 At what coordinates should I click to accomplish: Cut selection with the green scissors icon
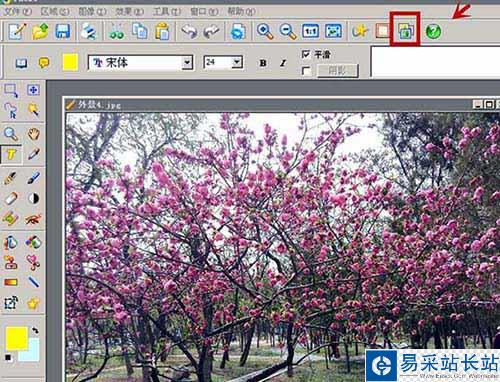[116, 31]
